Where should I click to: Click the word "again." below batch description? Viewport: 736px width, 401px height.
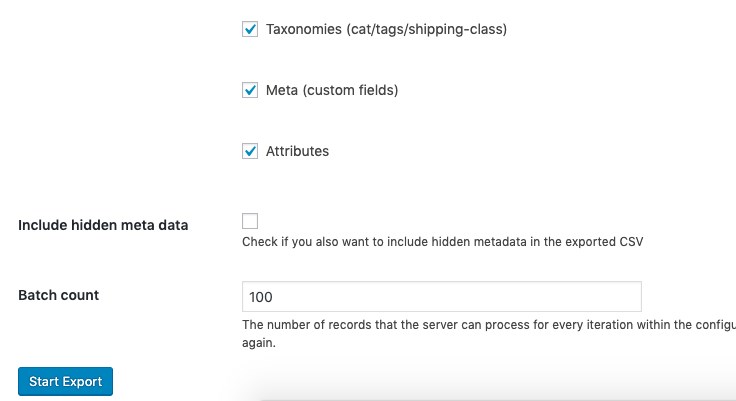(259, 343)
